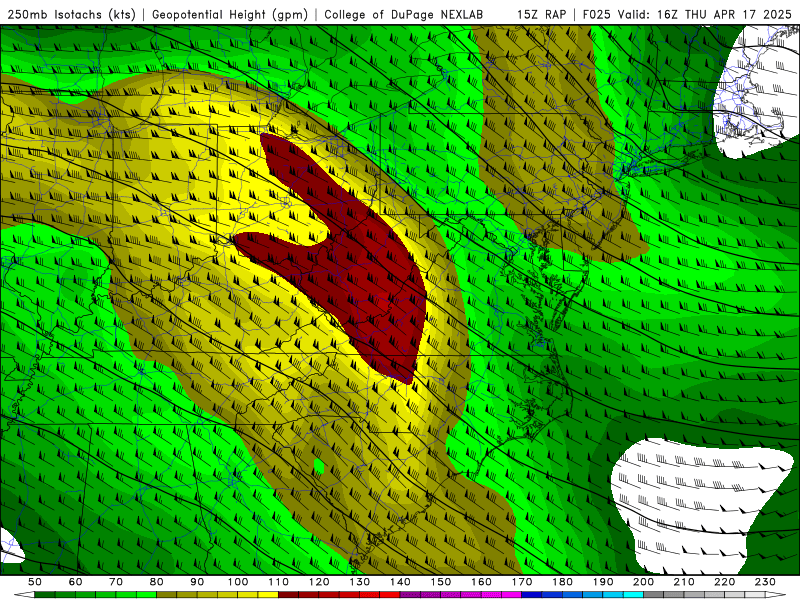Screen dimensions: 800x600
Task: Click the right arrow end of the color bar
Action: (776, 595)
